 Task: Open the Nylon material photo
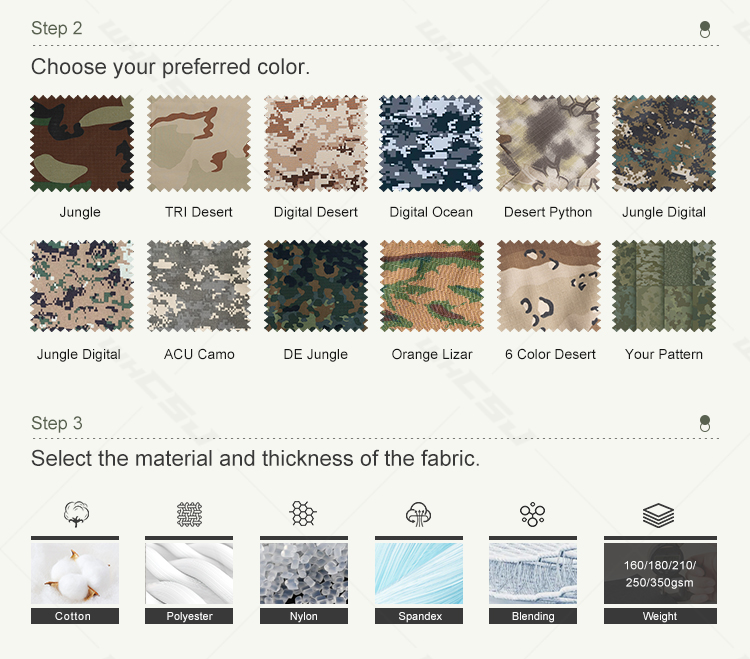point(303,575)
